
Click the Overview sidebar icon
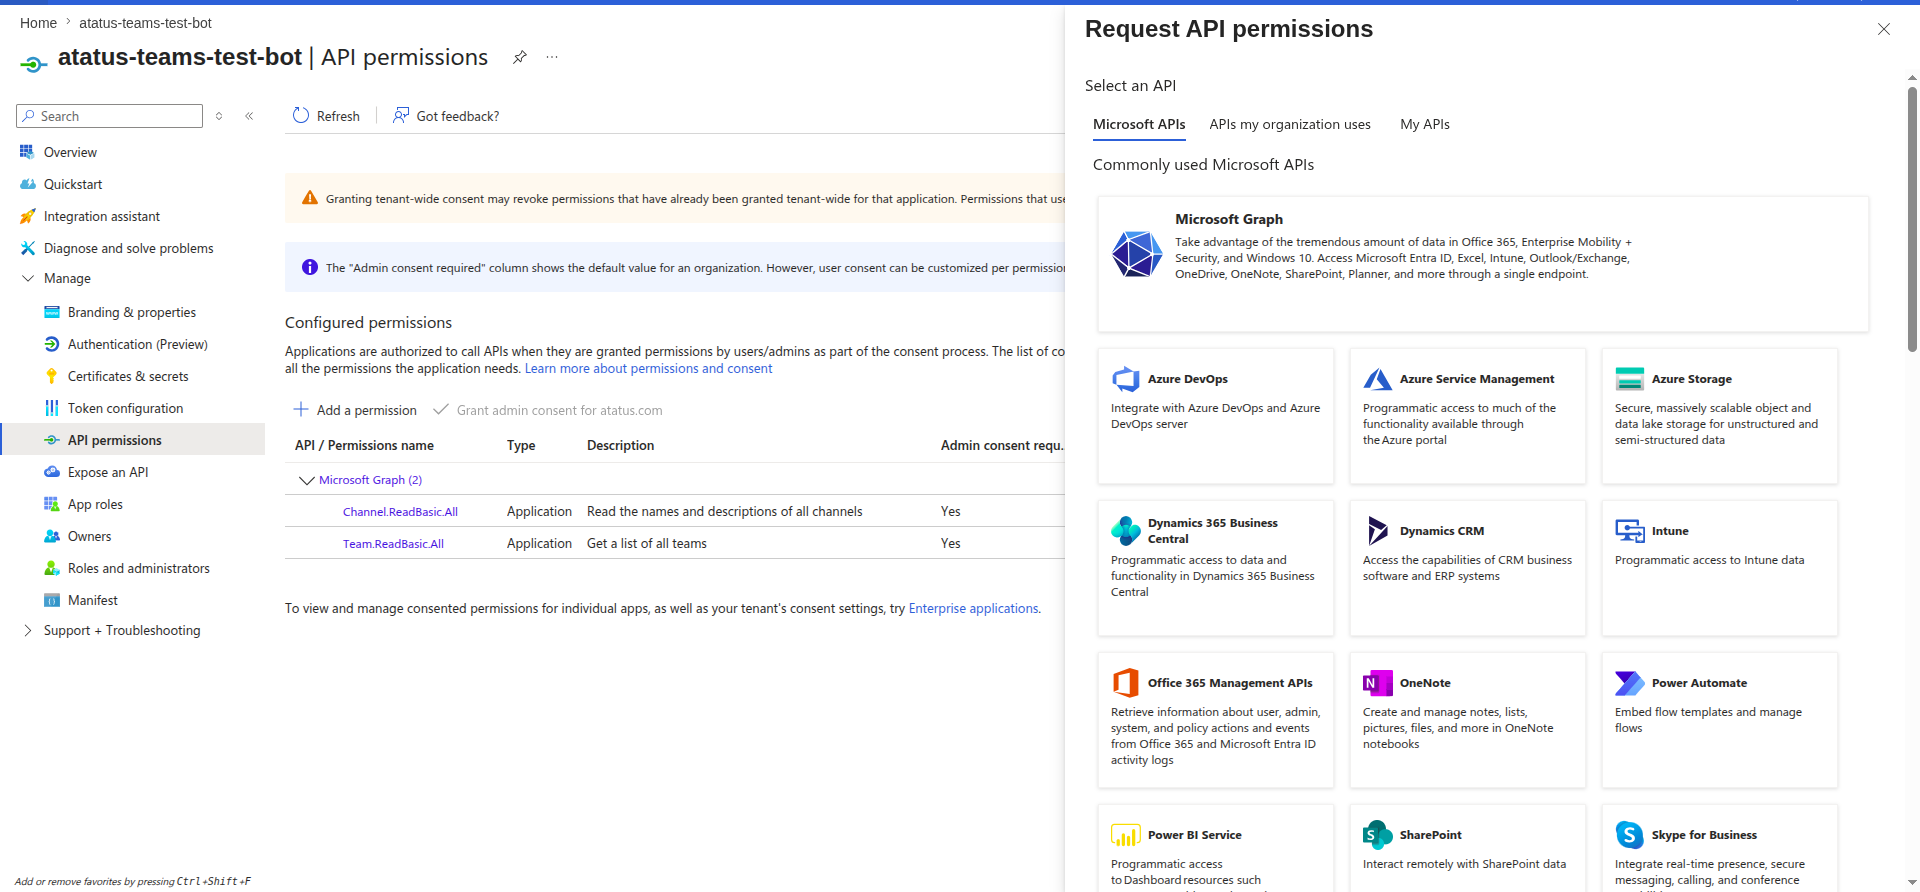pos(27,152)
